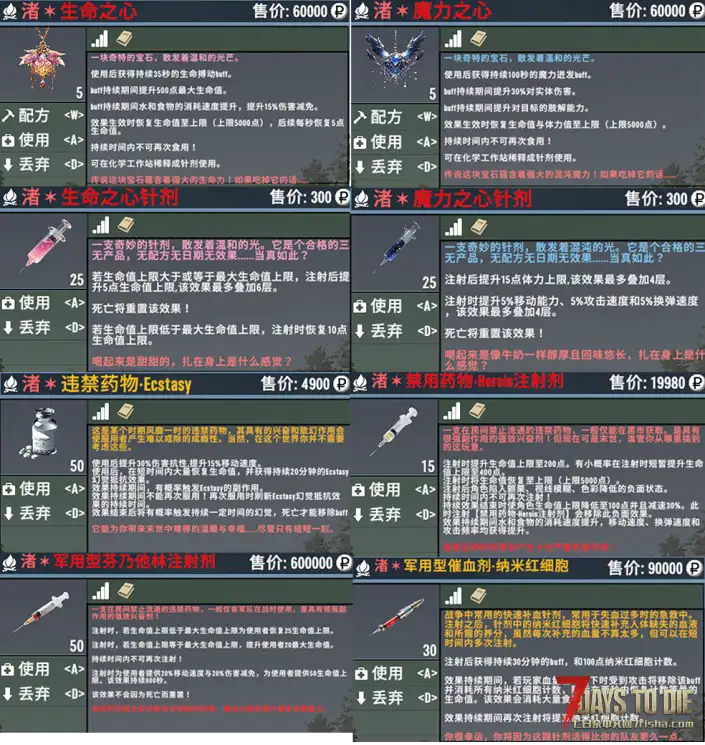Use the 军用型芬乃他林注射剂 via 使用
This screenshot has width=705, height=745.
pyautogui.click(x=43, y=669)
